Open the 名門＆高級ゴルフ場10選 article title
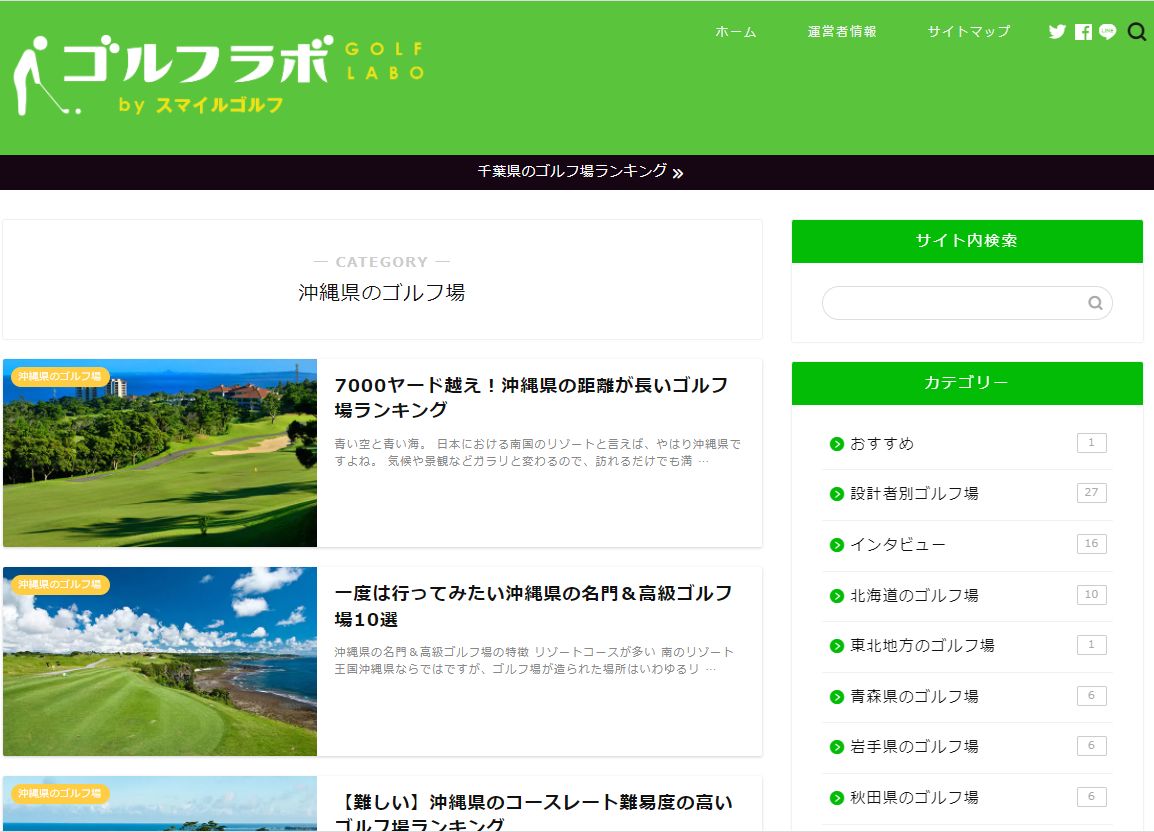The image size is (1154, 832). point(534,606)
